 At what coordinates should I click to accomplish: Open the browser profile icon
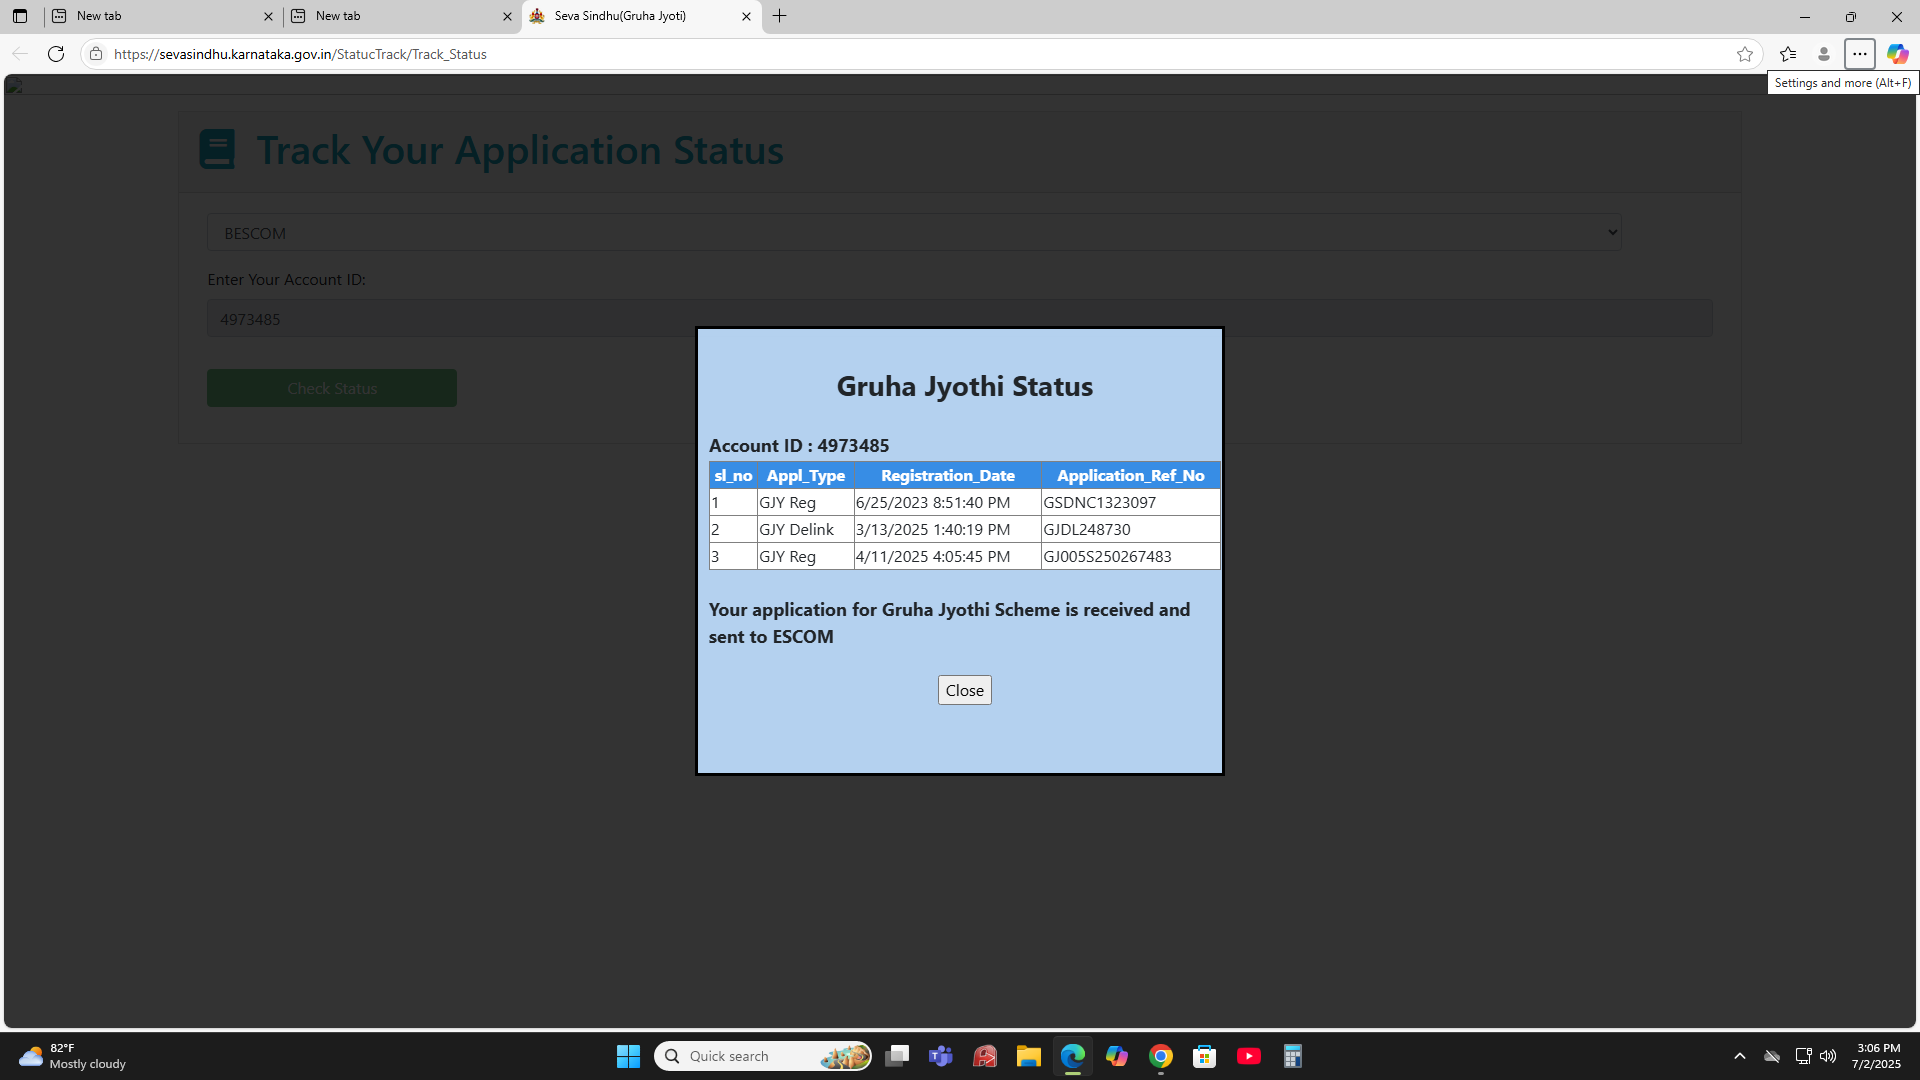(1824, 54)
